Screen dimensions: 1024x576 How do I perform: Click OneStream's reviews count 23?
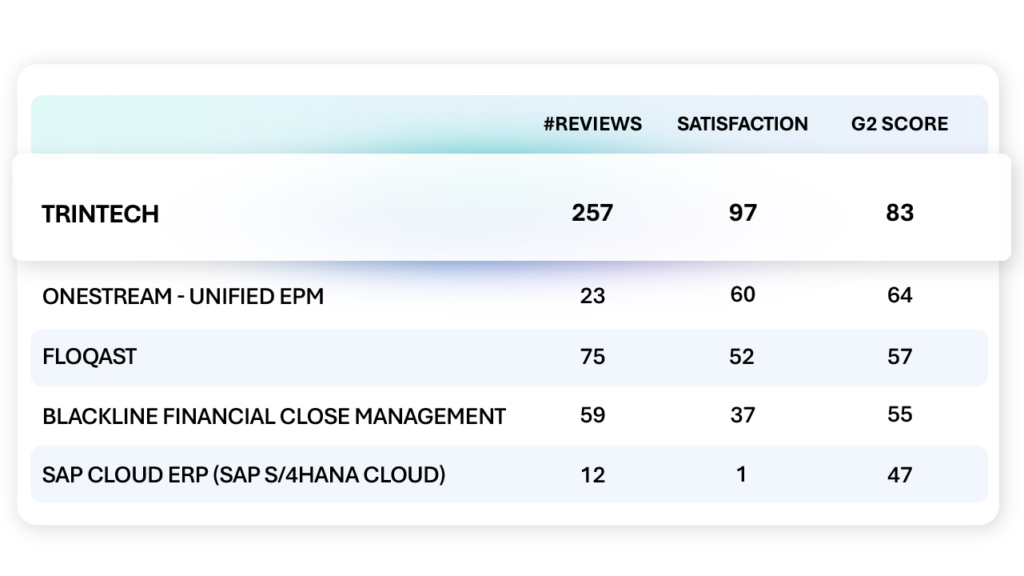click(592, 296)
